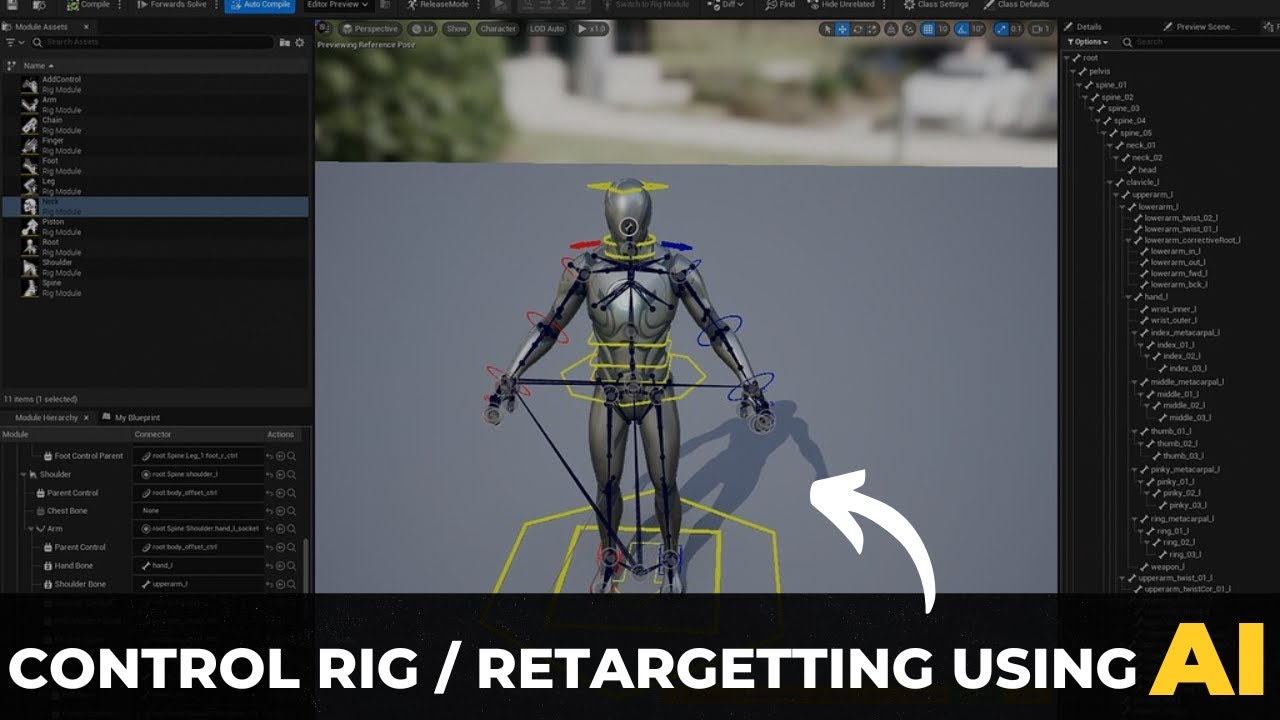This screenshot has width=1280, height=720.
Task: Click hand_l connector value
Action: 200,566
